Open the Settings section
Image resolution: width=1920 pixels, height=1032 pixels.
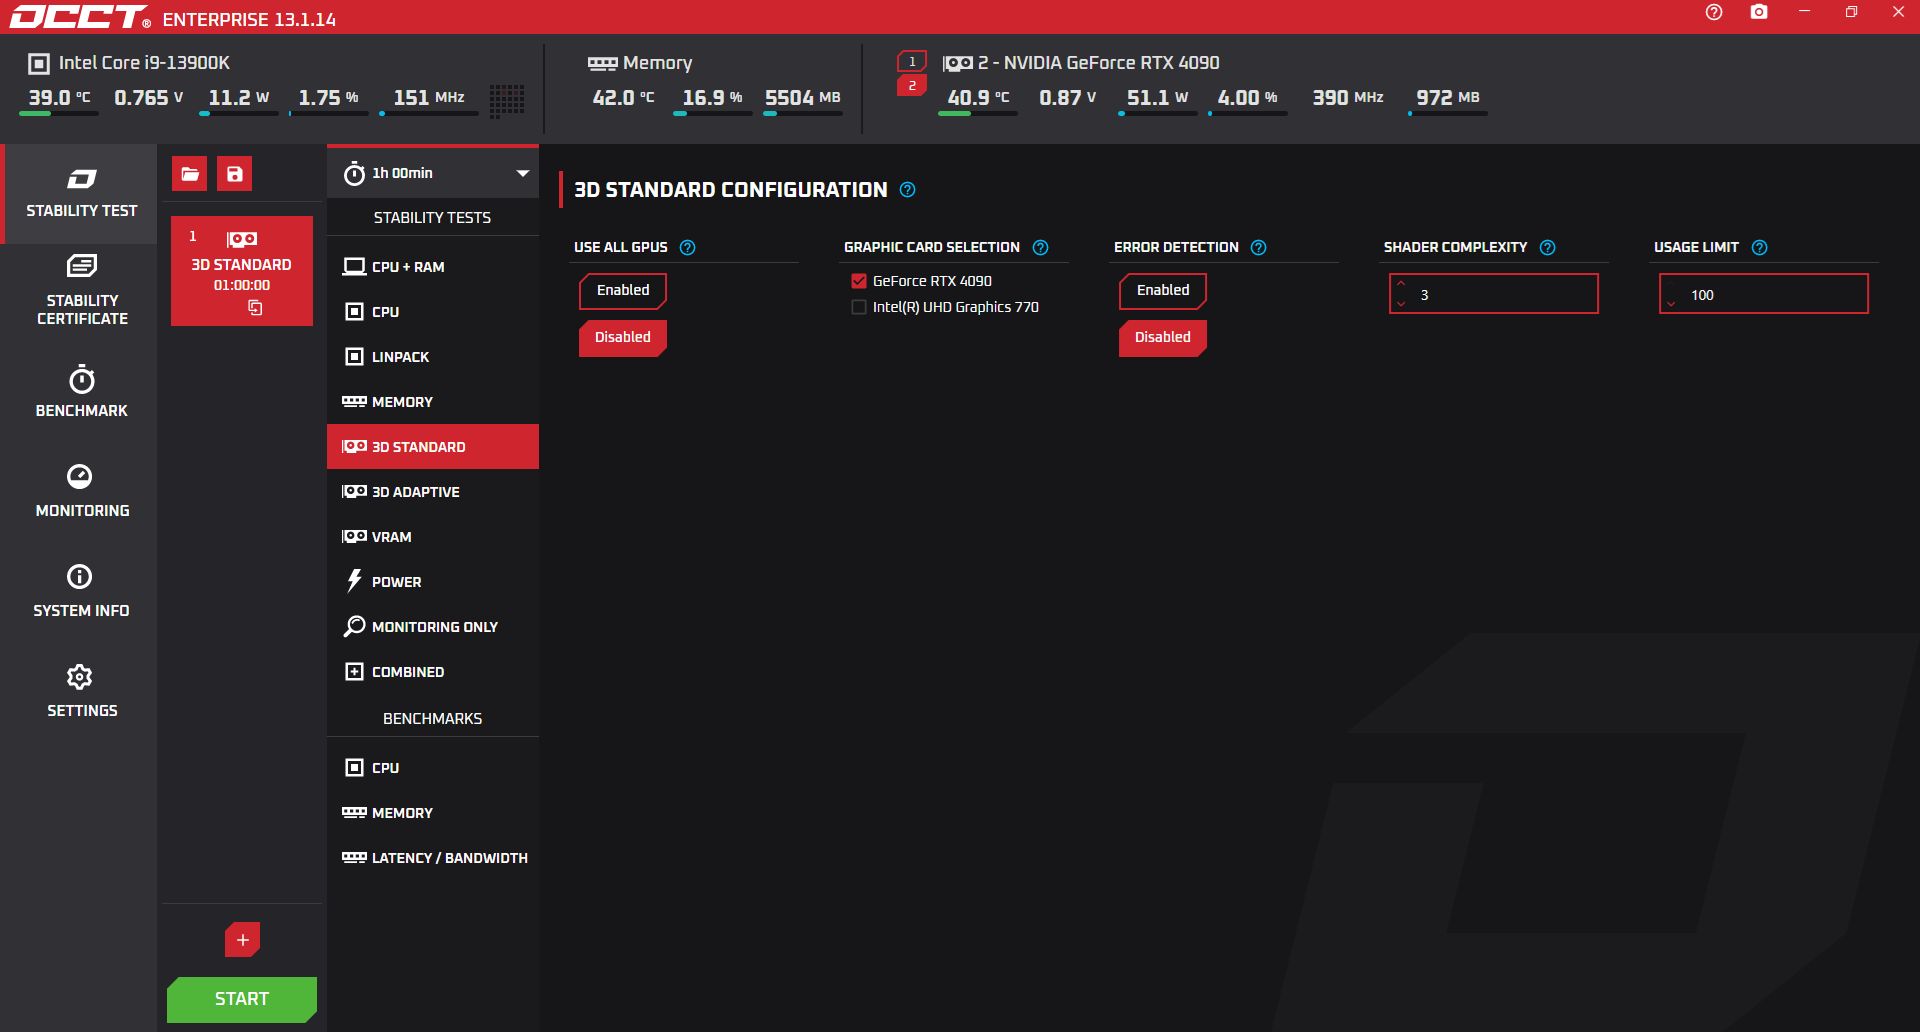click(82, 691)
